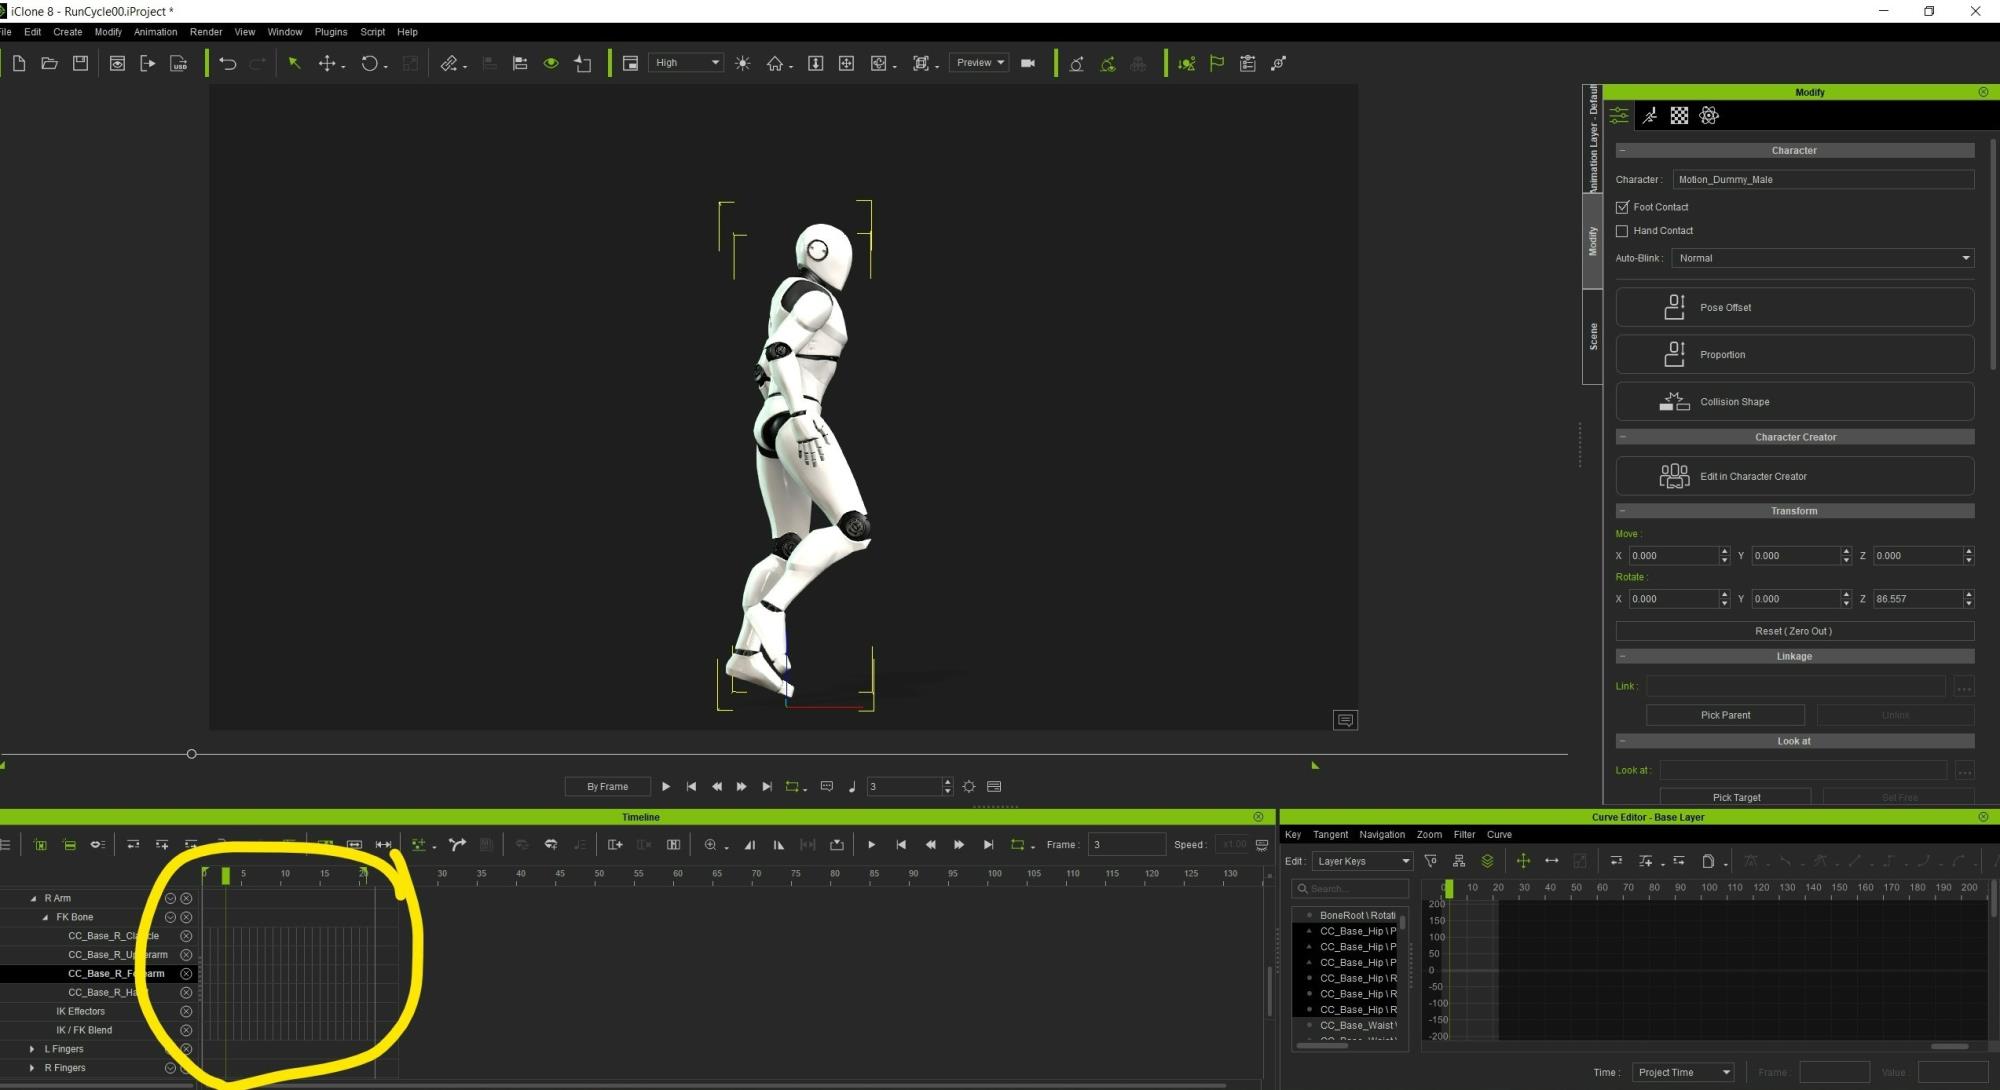The width and height of the screenshot is (2000, 1090).
Task: Click the Timeline panel Play button
Action: [x=871, y=845]
